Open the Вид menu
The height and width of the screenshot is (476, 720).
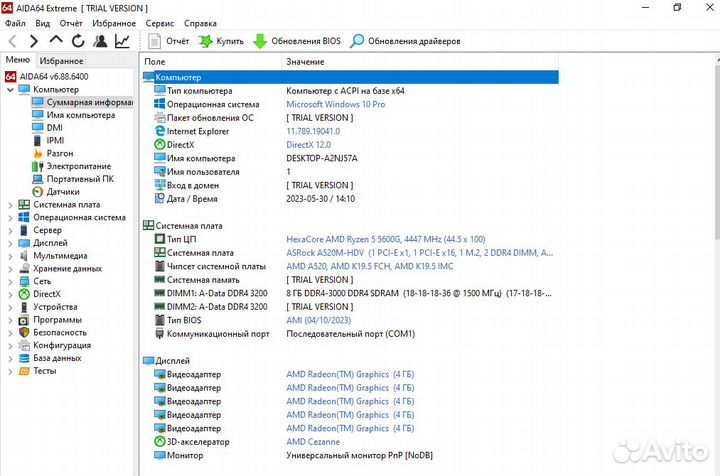(42, 23)
